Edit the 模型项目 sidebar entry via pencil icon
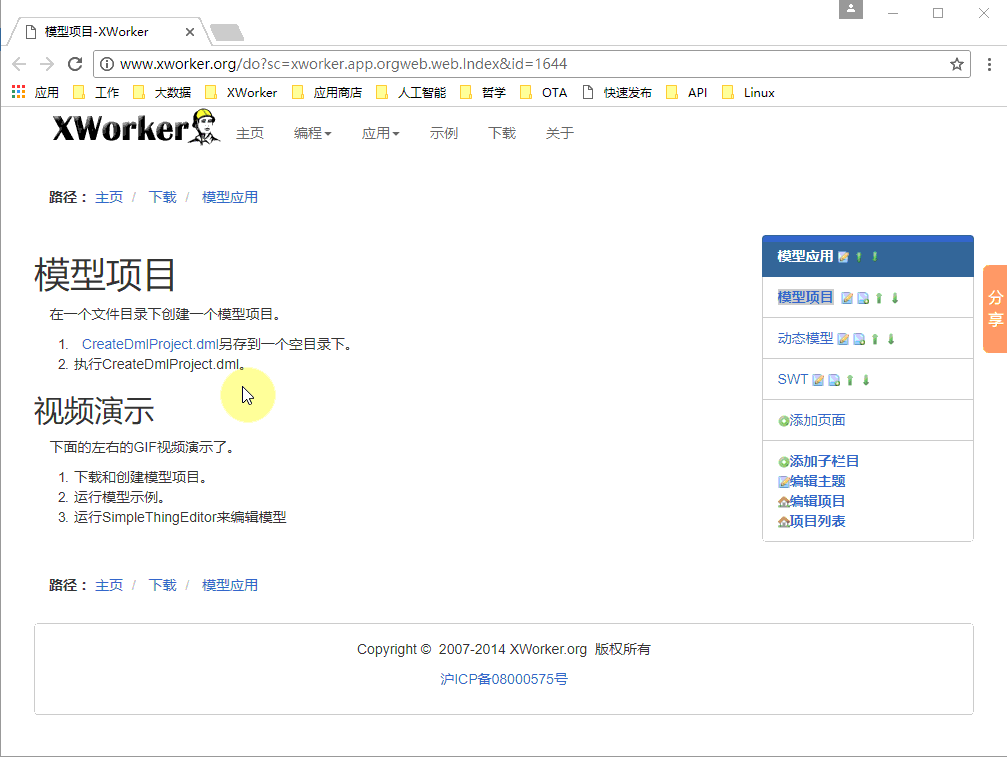Viewport: 1007px width, 757px height. pyautogui.click(x=847, y=298)
